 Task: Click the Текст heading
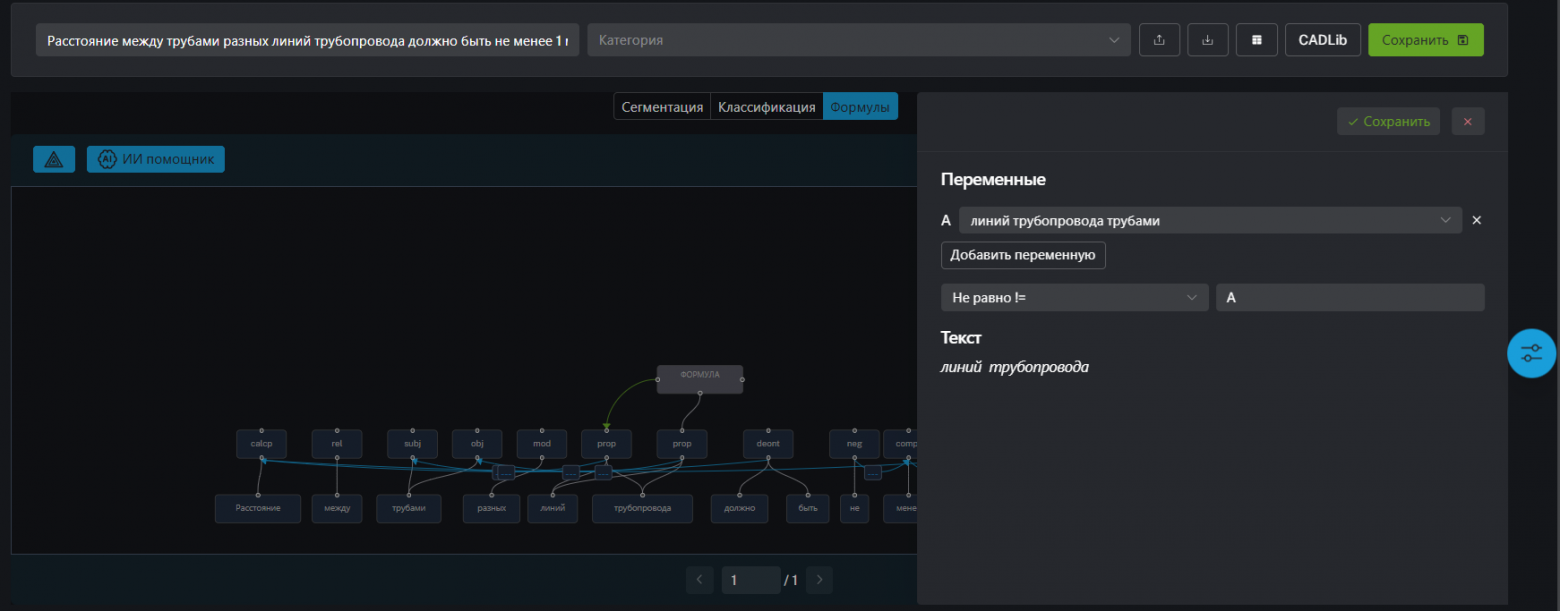tap(961, 338)
